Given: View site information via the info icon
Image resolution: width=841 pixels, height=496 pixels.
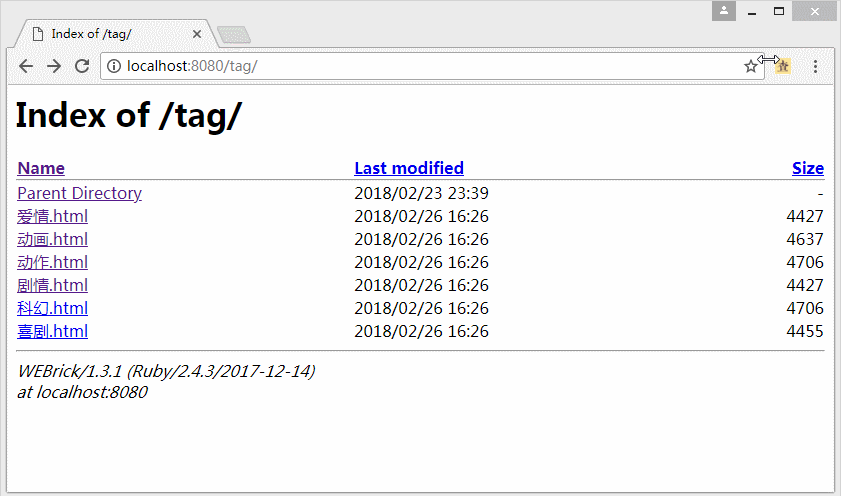Looking at the screenshot, I should point(114,66).
